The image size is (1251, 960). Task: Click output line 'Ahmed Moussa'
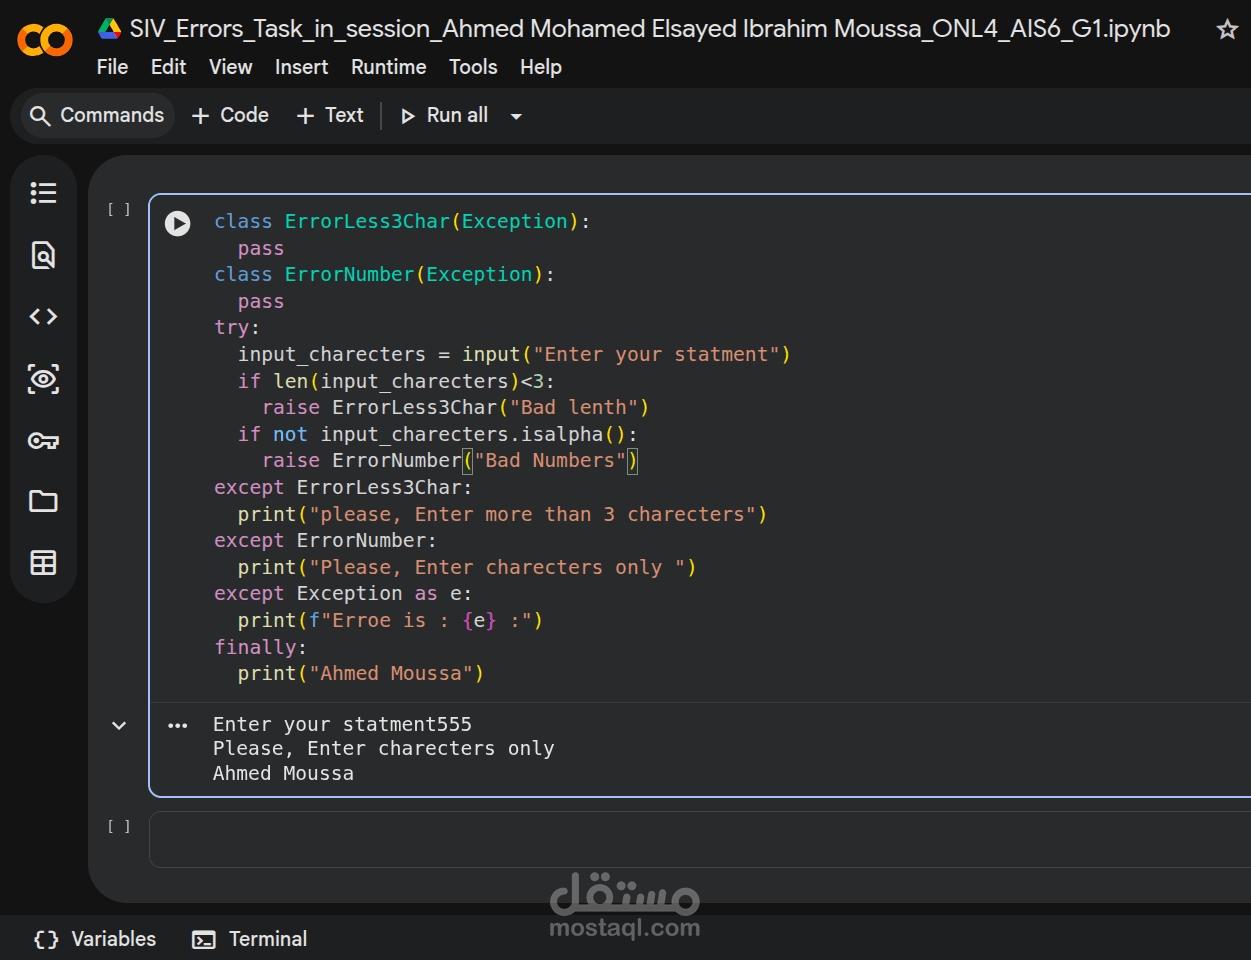click(x=283, y=773)
